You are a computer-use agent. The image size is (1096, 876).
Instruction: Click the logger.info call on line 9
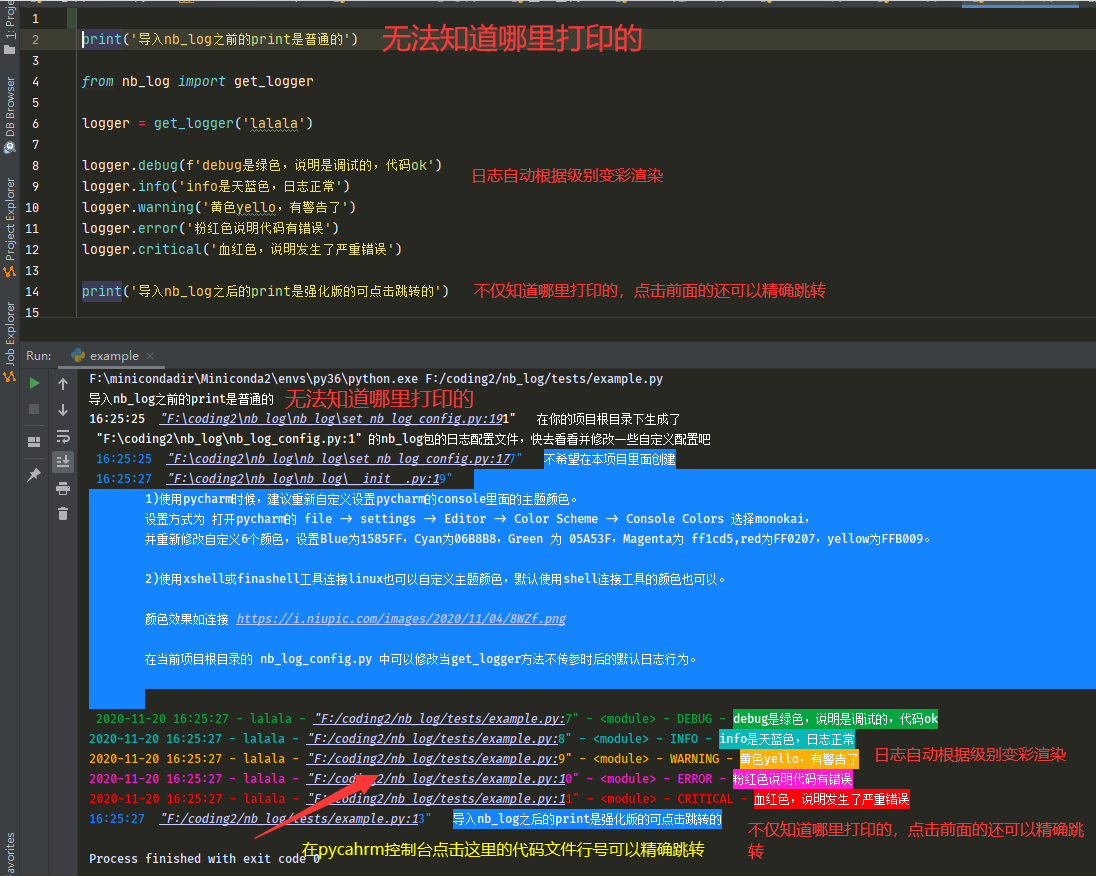(216, 187)
